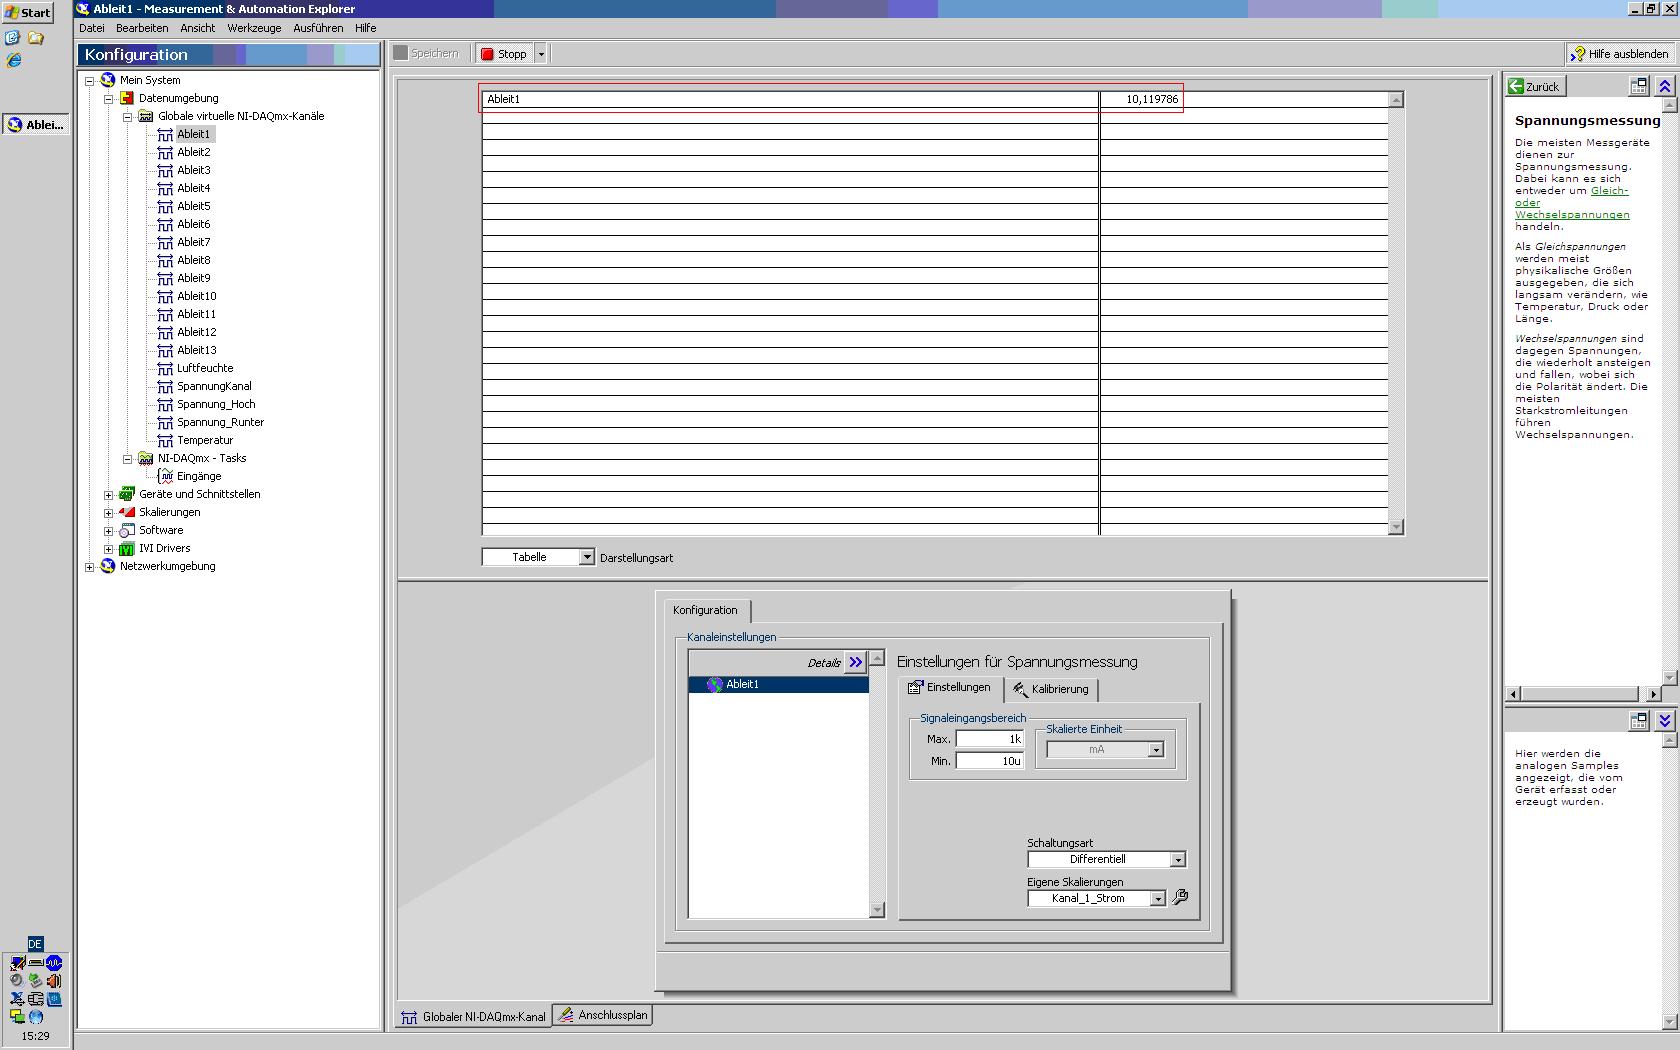Click the Luftfeuchte channel icon
The width and height of the screenshot is (1680, 1050).
pyautogui.click(x=166, y=368)
